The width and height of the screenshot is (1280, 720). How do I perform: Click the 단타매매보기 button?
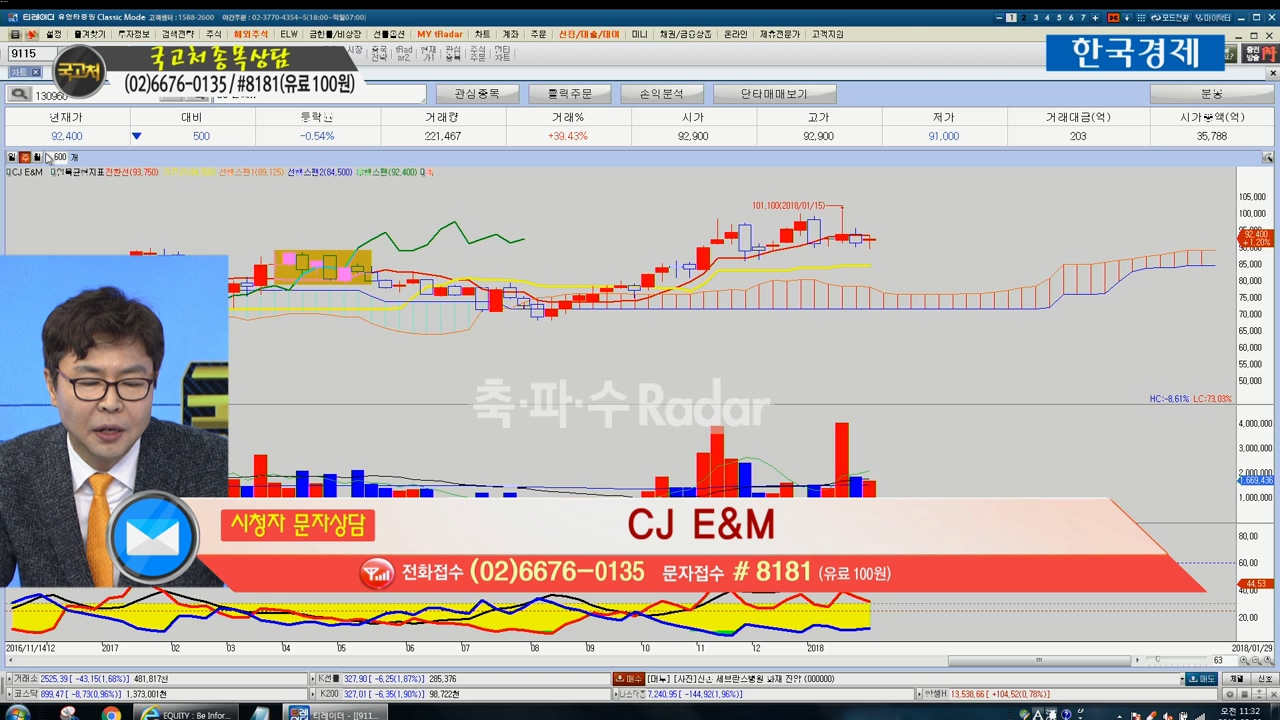pyautogui.click(x=773, y=94)
